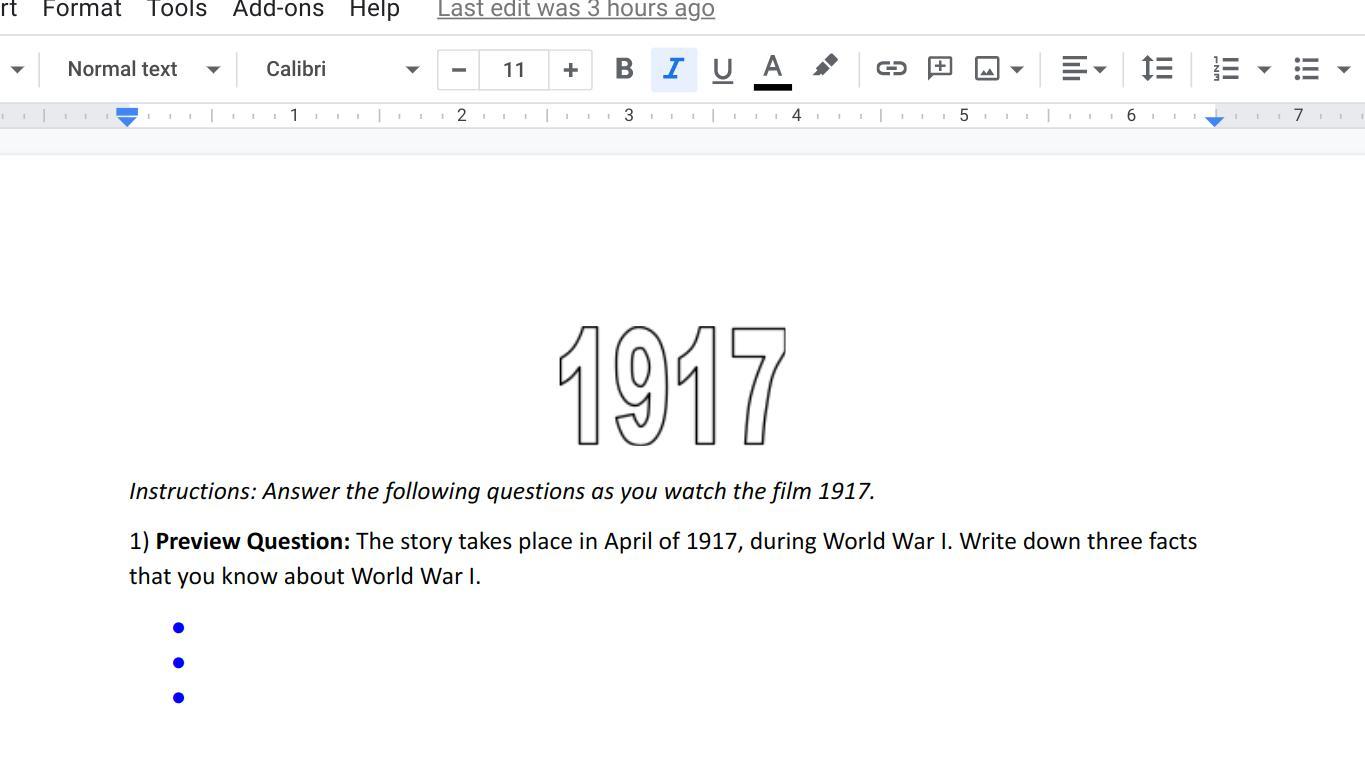1365x768 pixels.
Task: Increase font size with plus button
Action: (x=570, y=69)
